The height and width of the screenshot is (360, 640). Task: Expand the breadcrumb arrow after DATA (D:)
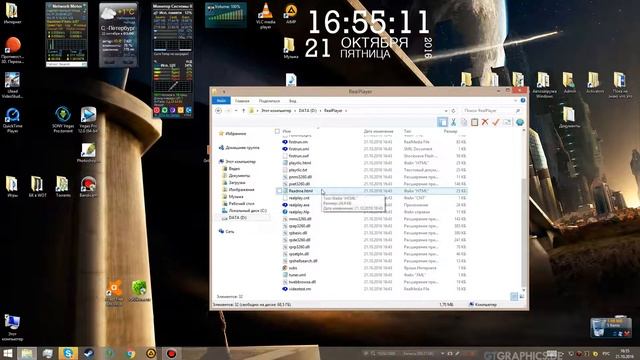coord(320,111)
